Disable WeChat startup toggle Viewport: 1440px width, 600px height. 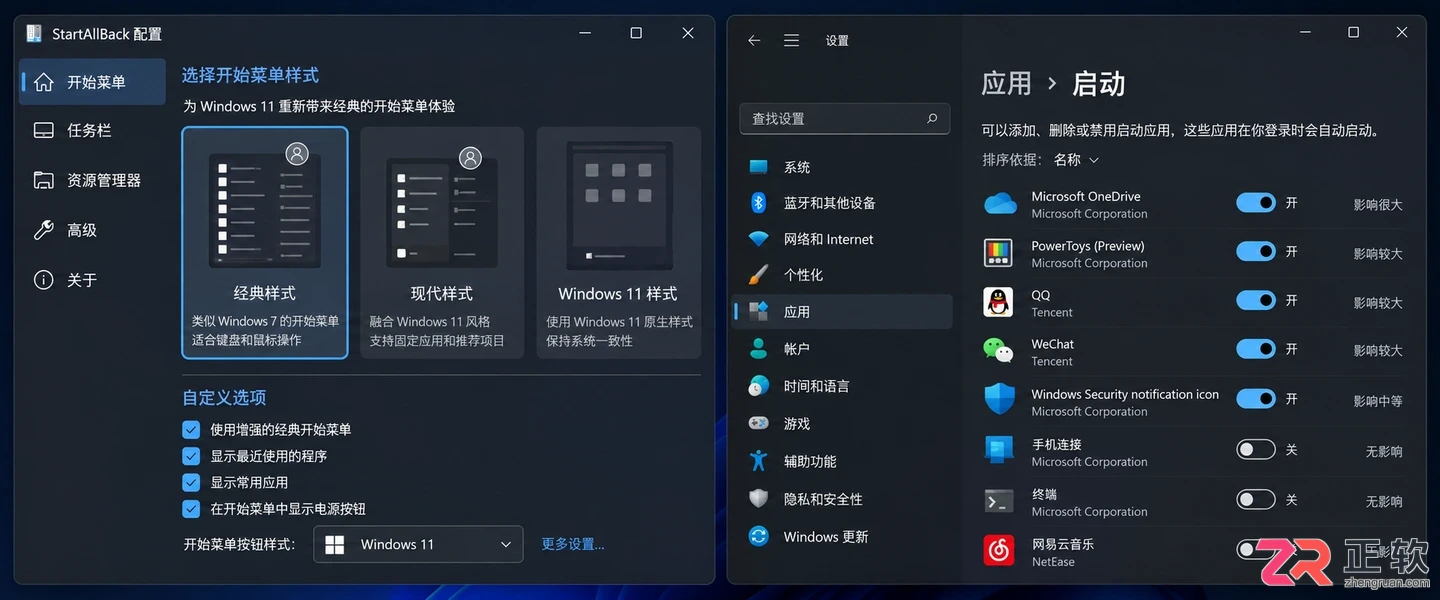(x=1256, y=349)
